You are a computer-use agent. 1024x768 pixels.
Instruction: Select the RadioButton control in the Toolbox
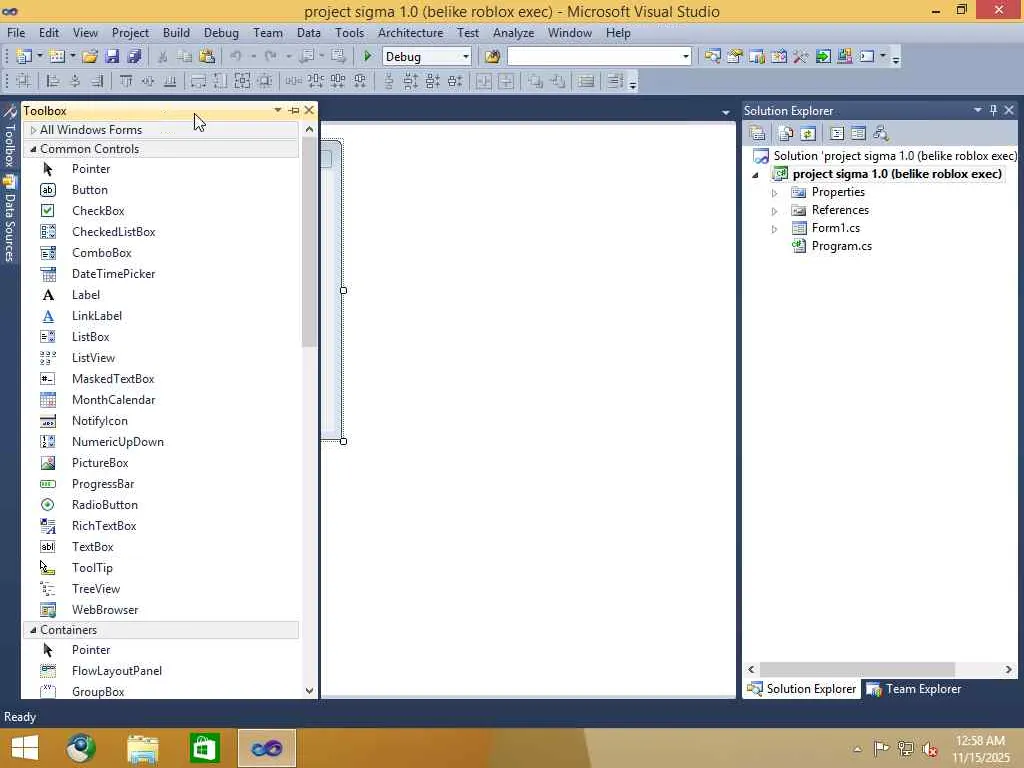coord(104,505)
